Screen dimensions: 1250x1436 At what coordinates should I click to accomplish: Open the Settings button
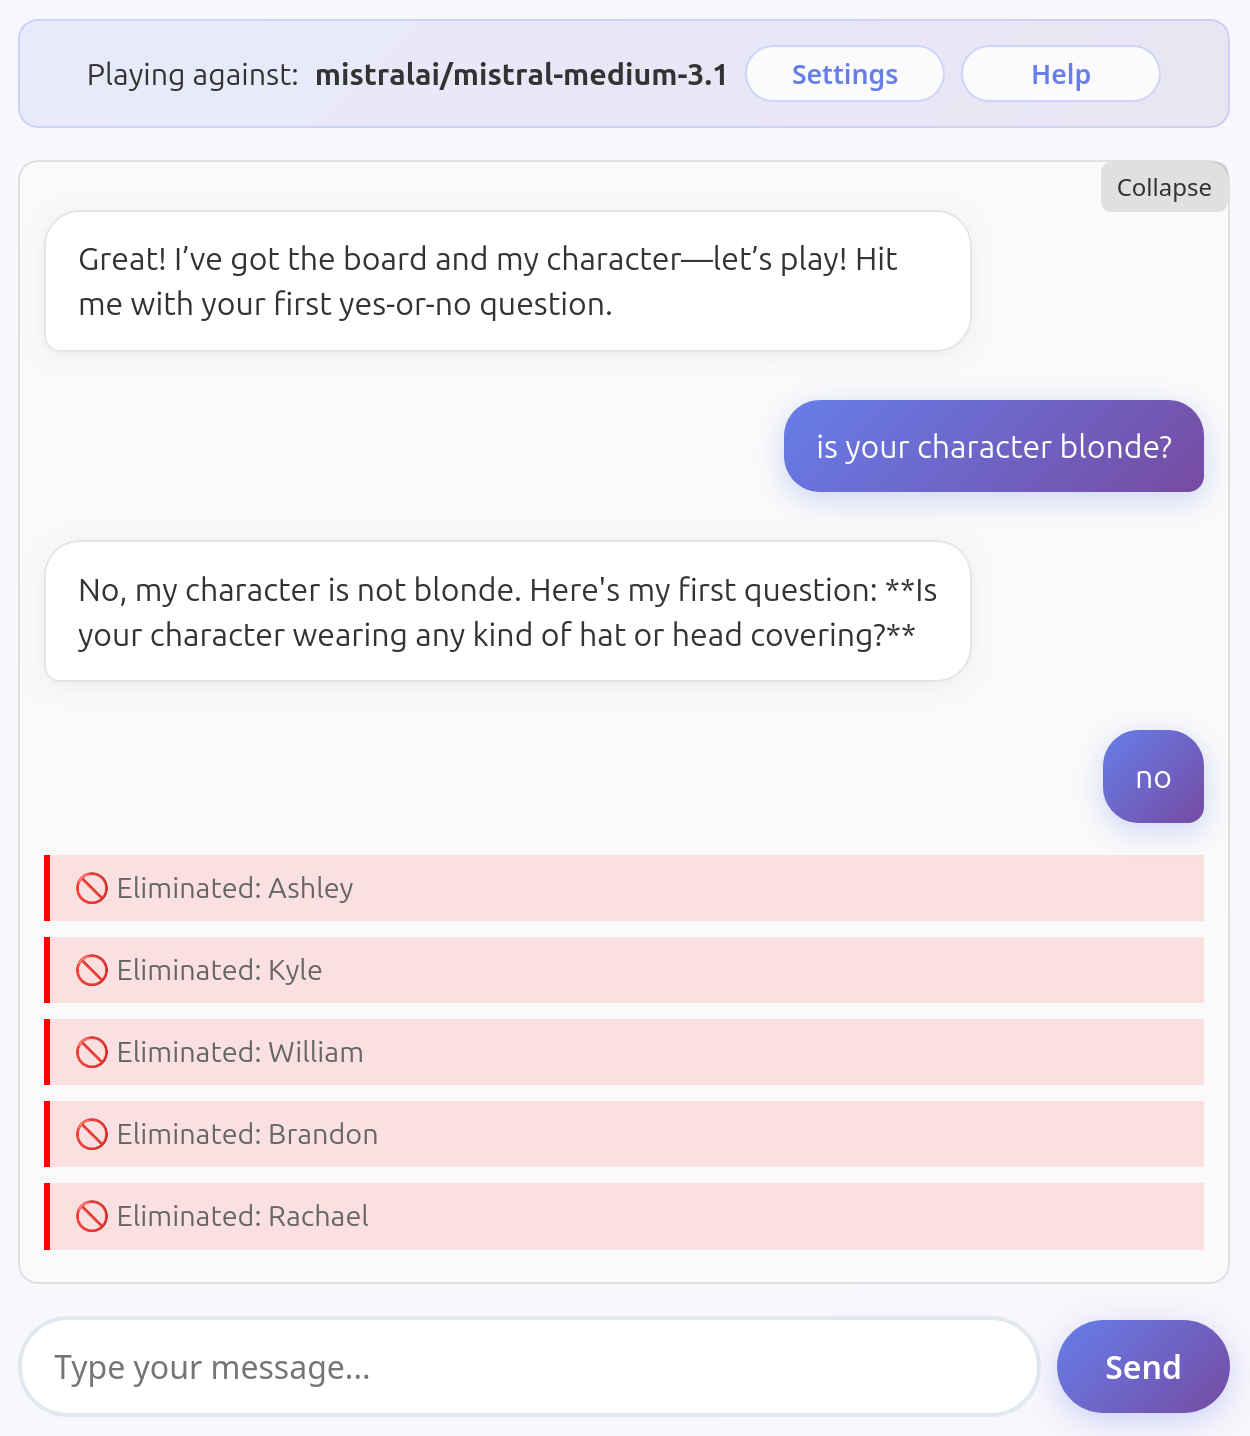(x=845, y=74)
